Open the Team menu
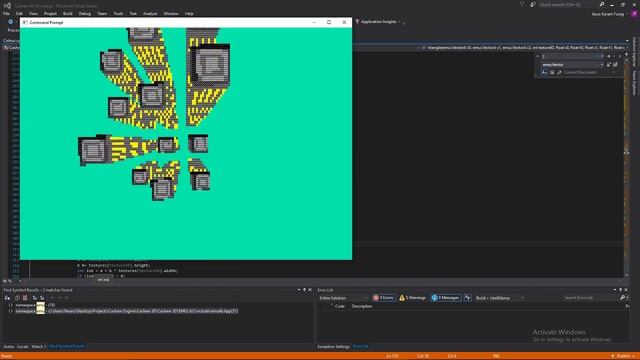640x360 pixels. [102, 13]
